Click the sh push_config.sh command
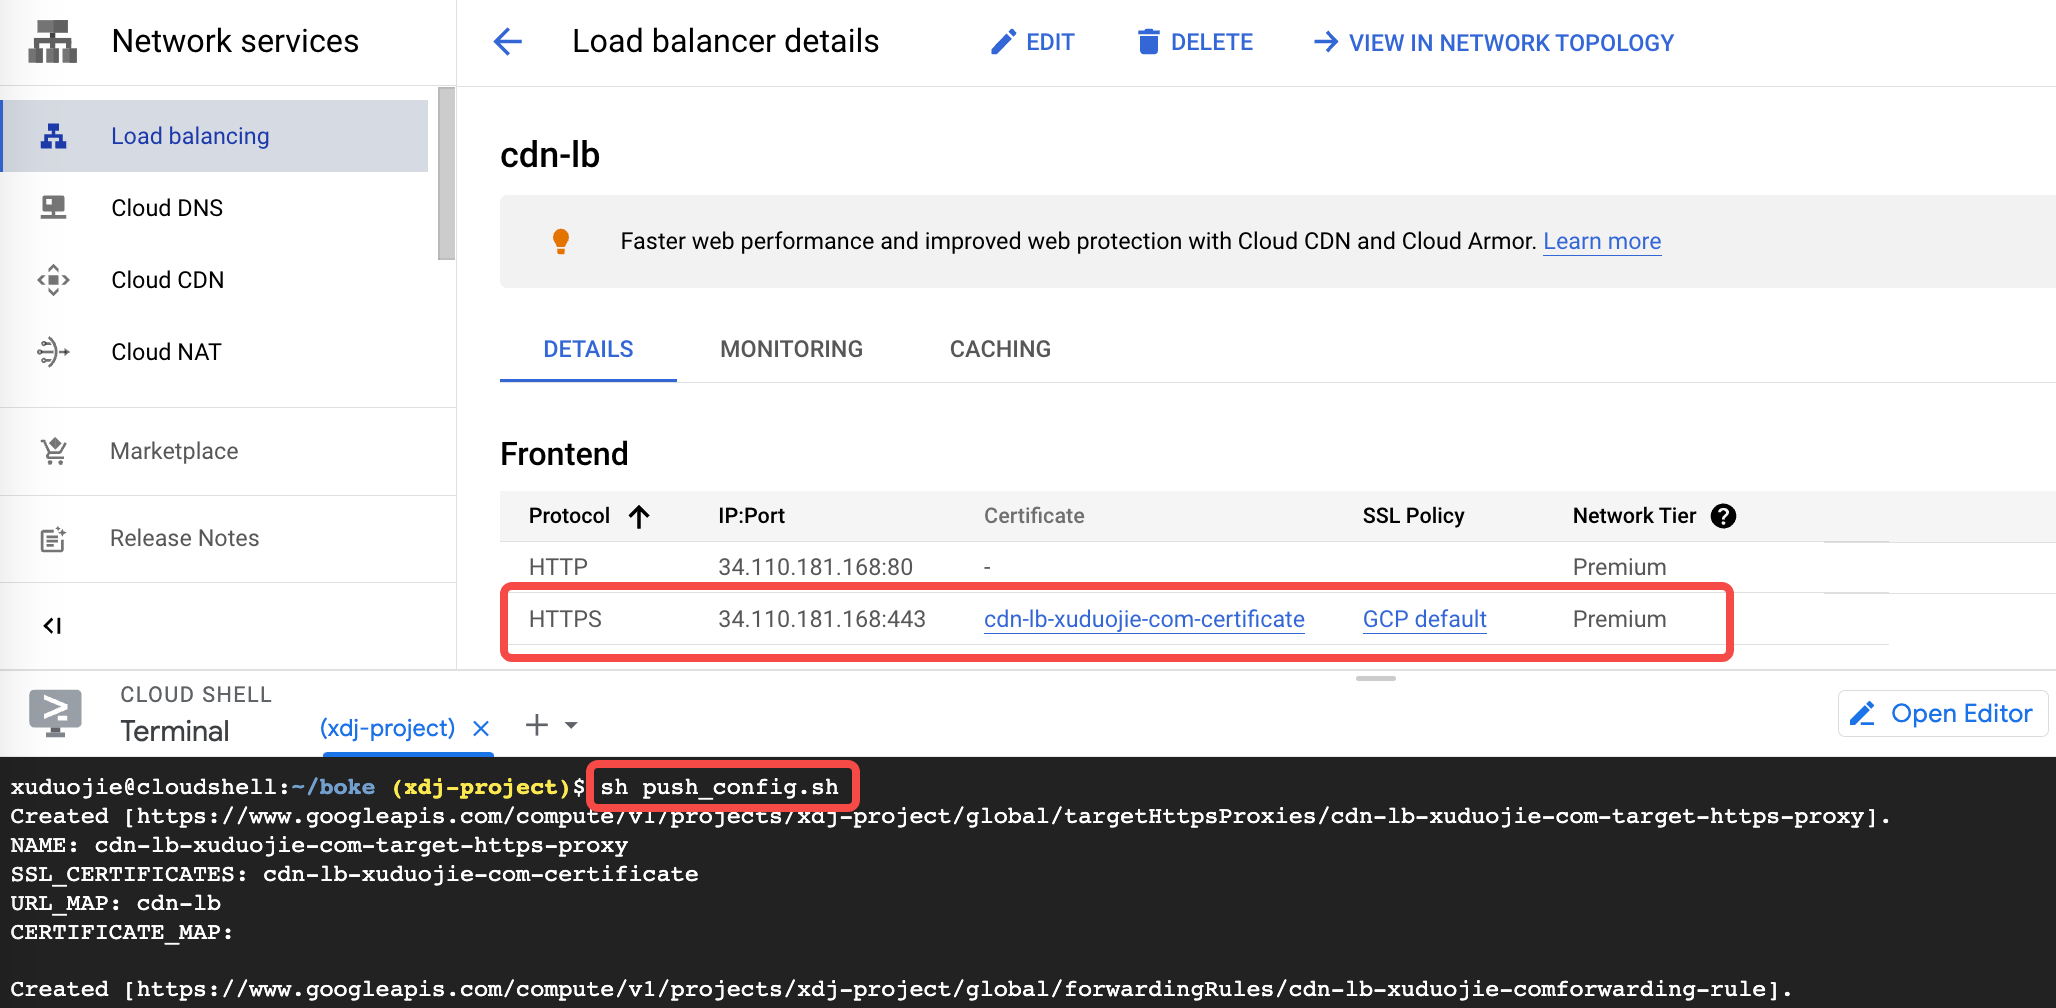This screenshot has width=2056, height=1008. click(x=719, y=787)
